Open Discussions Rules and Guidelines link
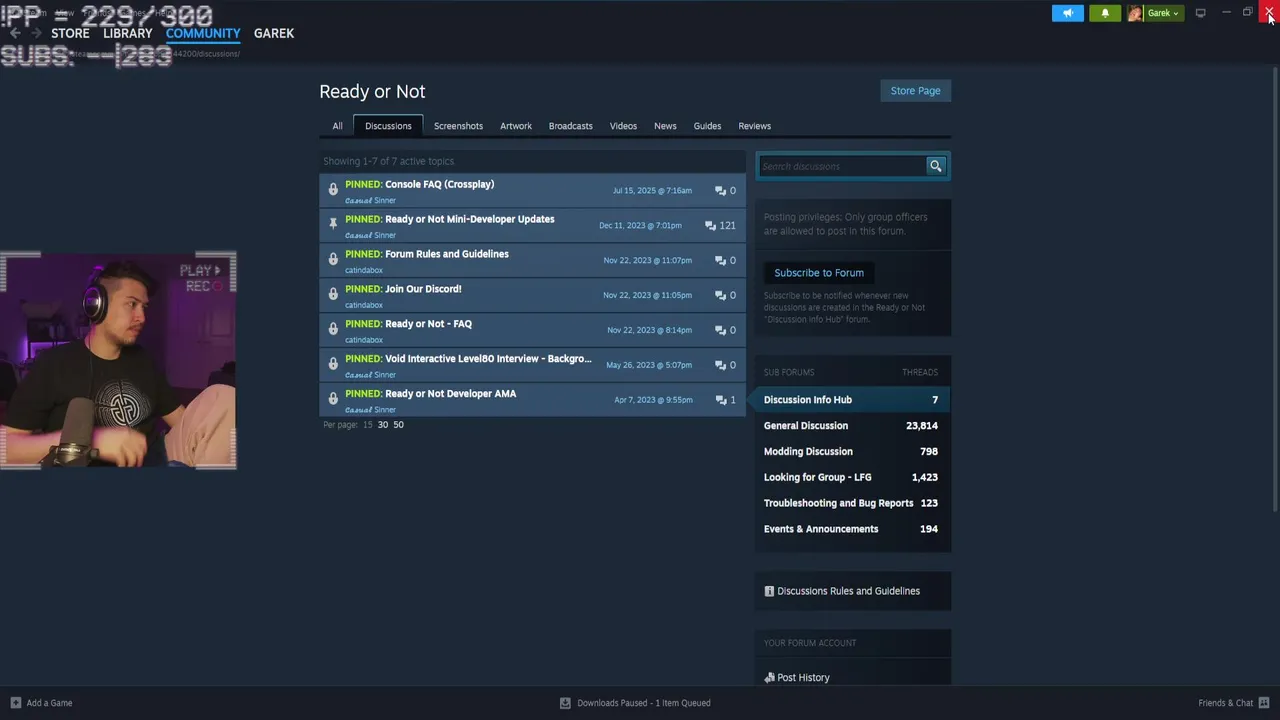This screenshot has width=1280, height=720. point(848,591)
